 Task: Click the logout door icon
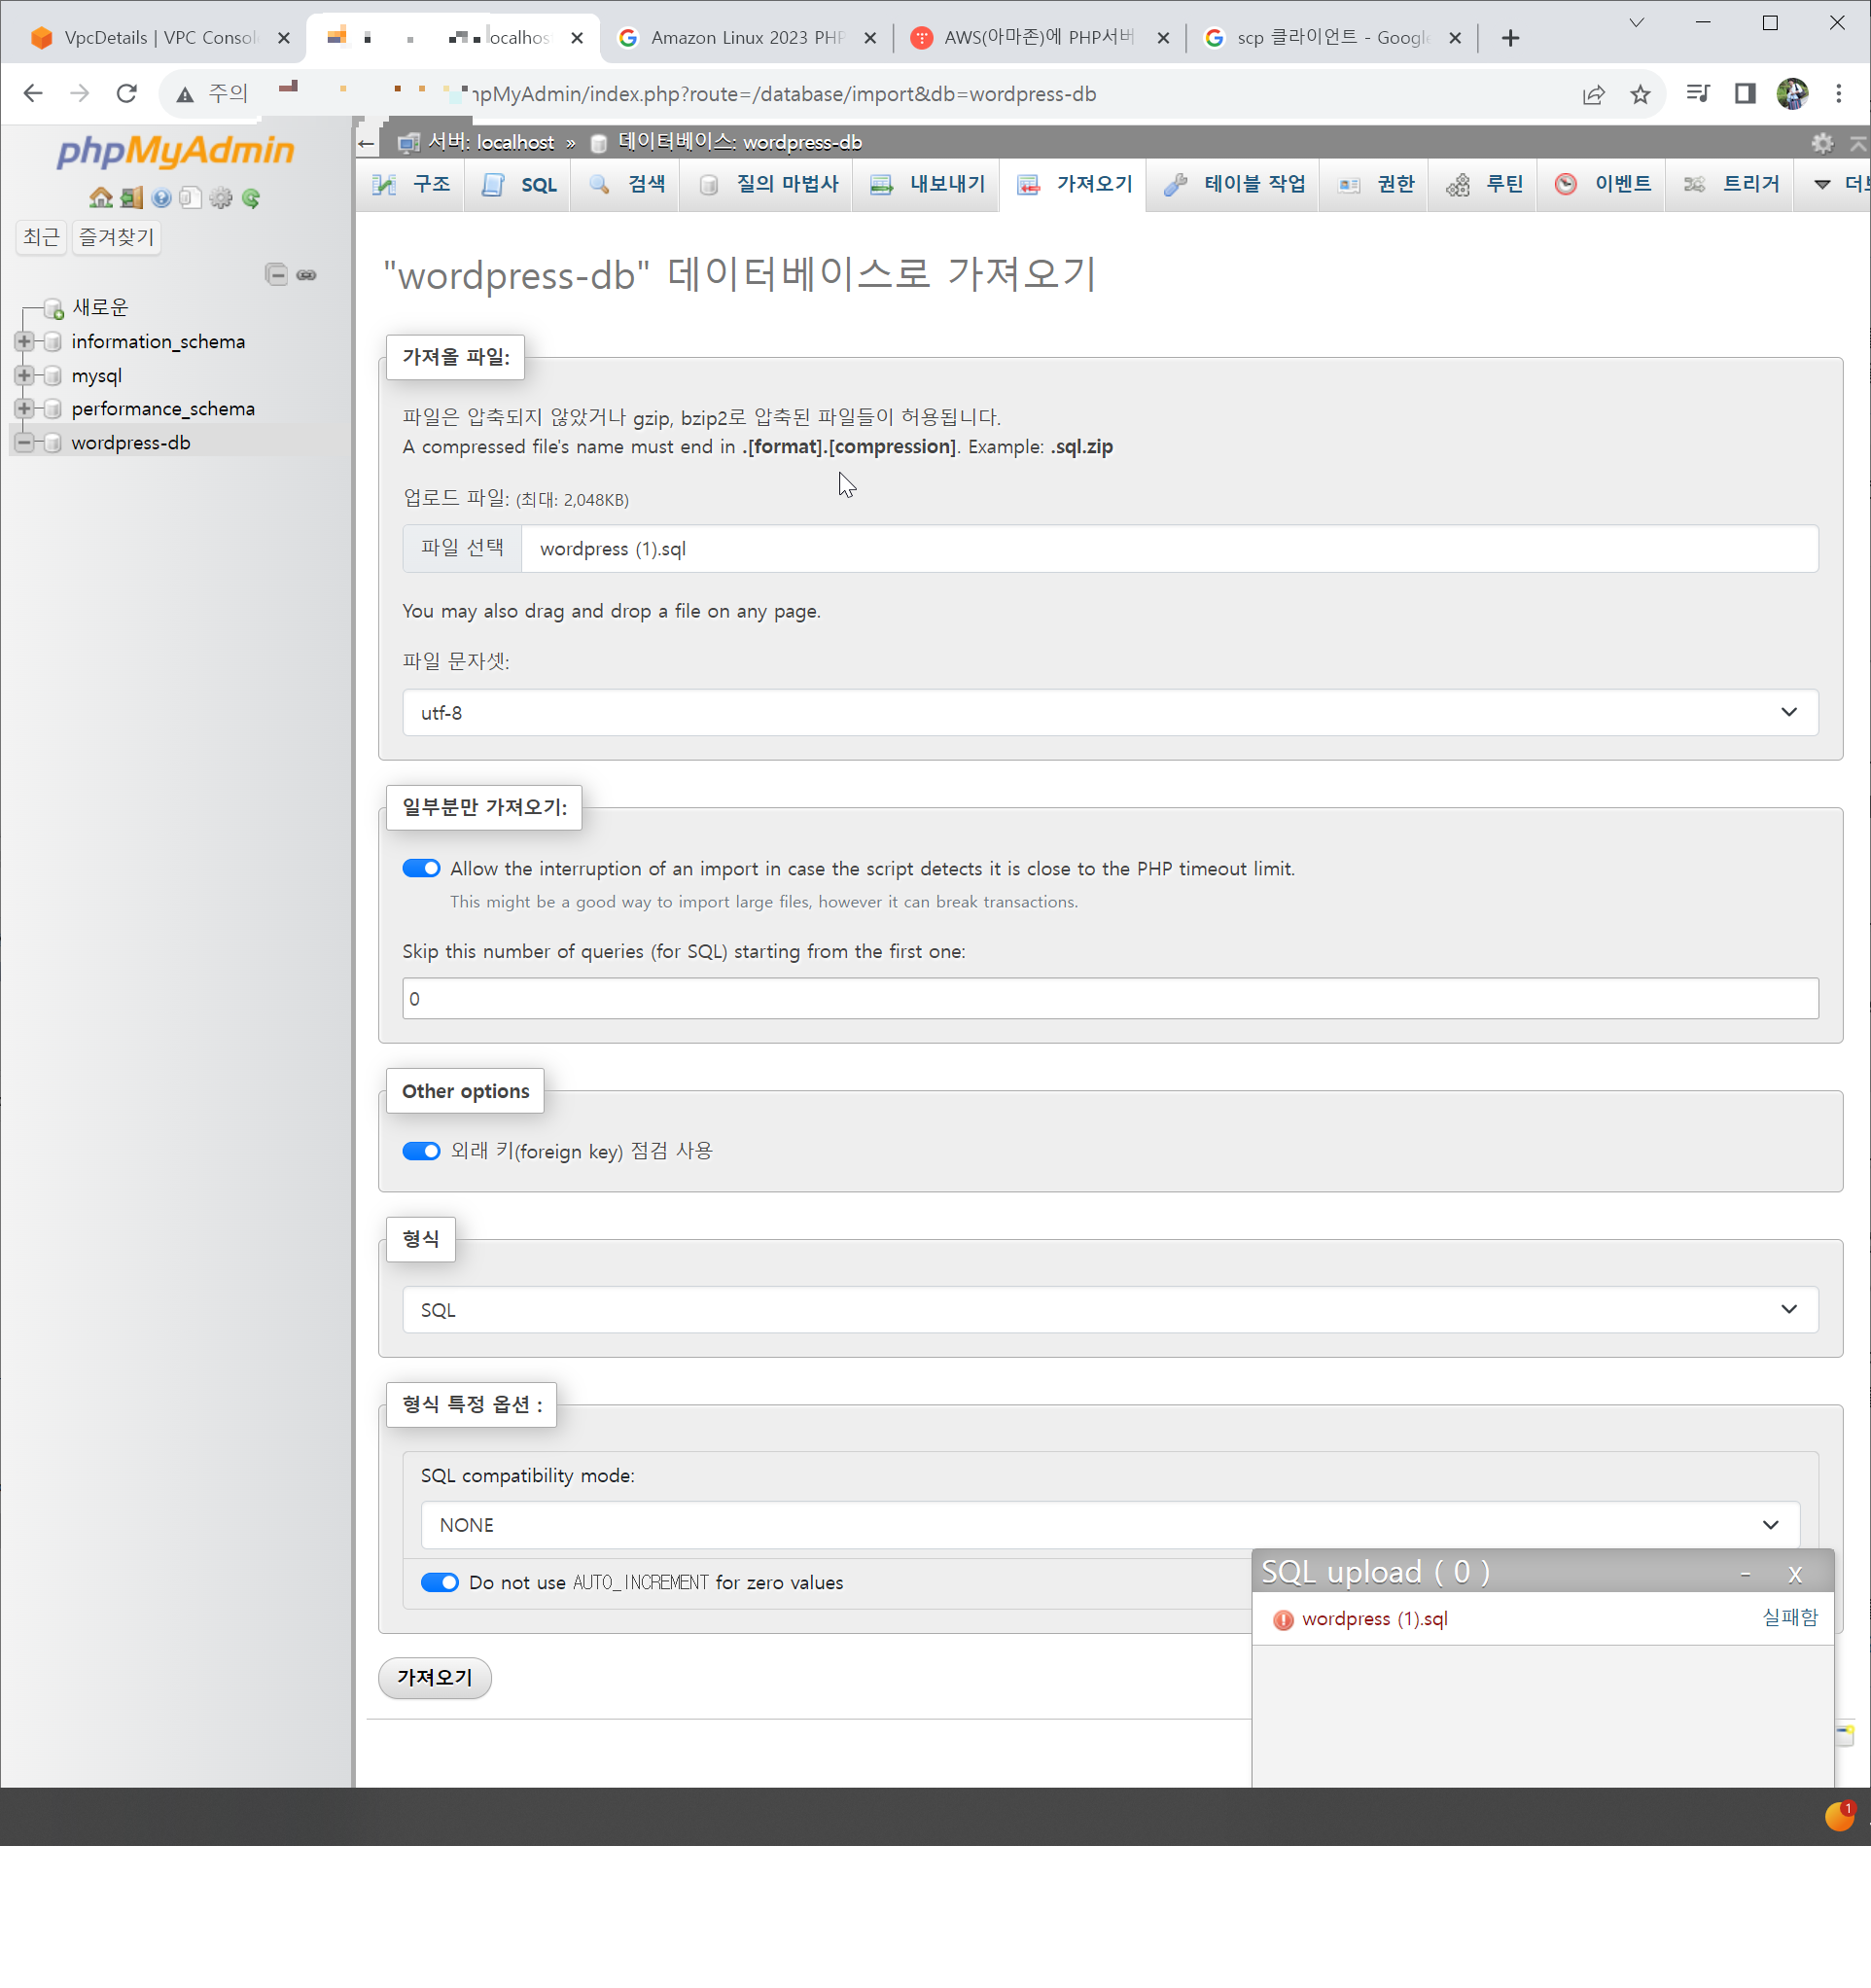pos(131,198)
